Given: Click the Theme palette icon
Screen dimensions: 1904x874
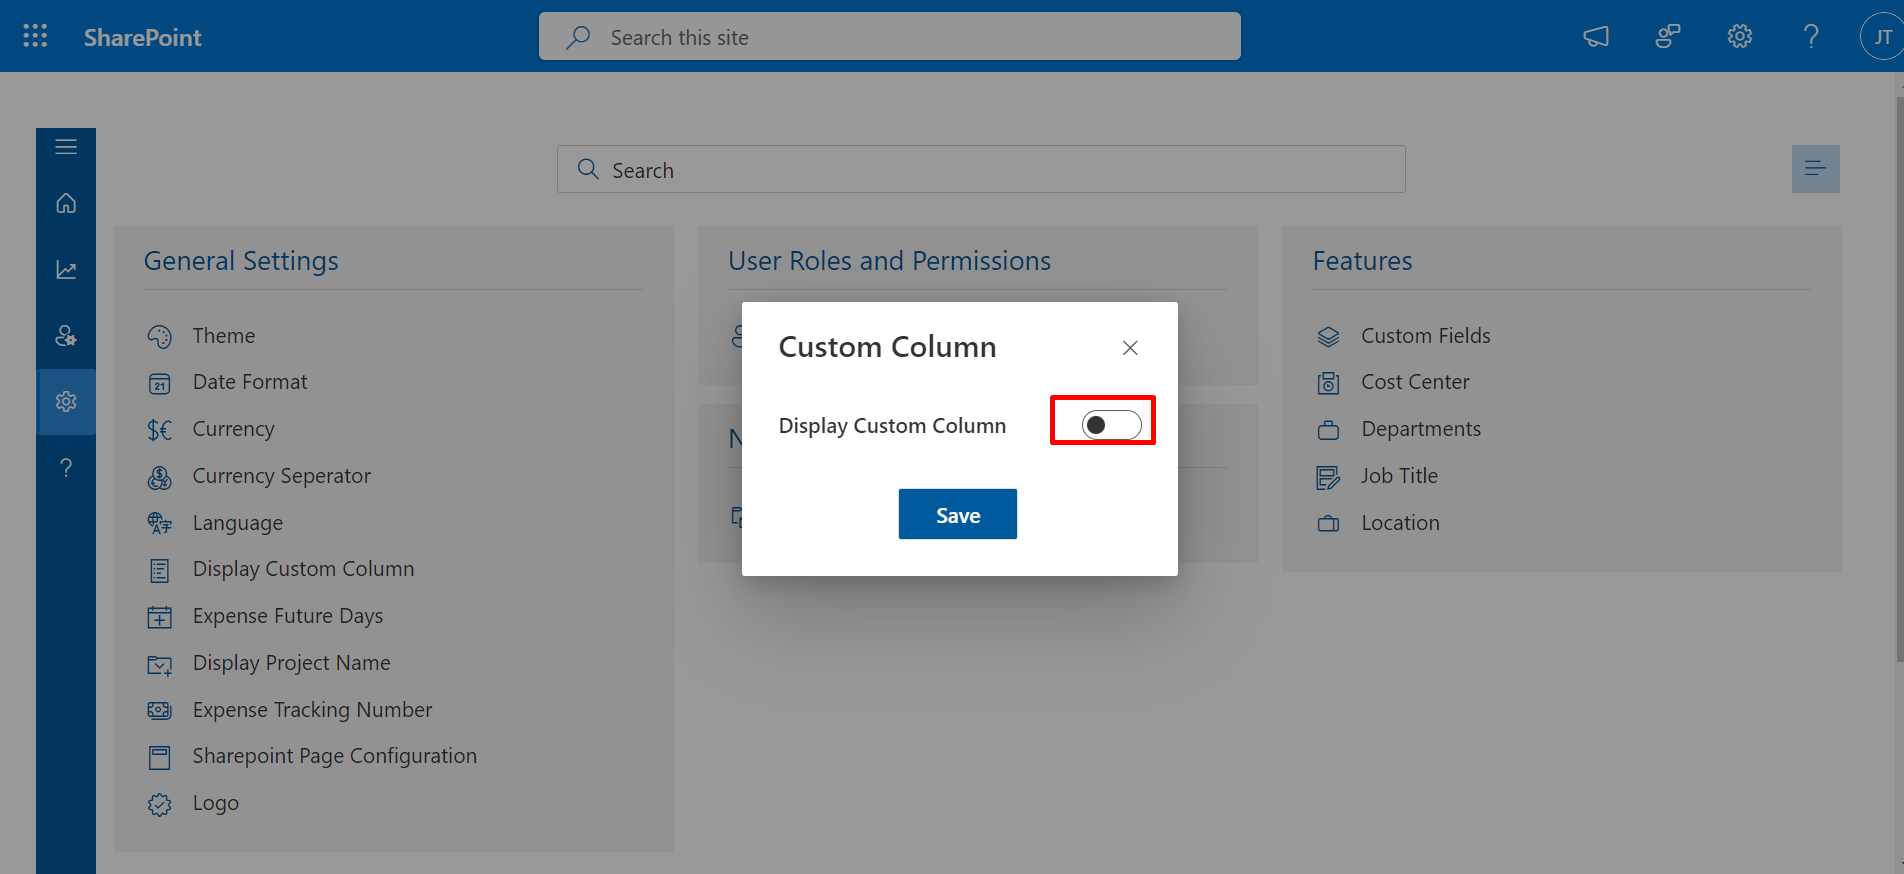Looking at the screenshot, I should [160, 337].
